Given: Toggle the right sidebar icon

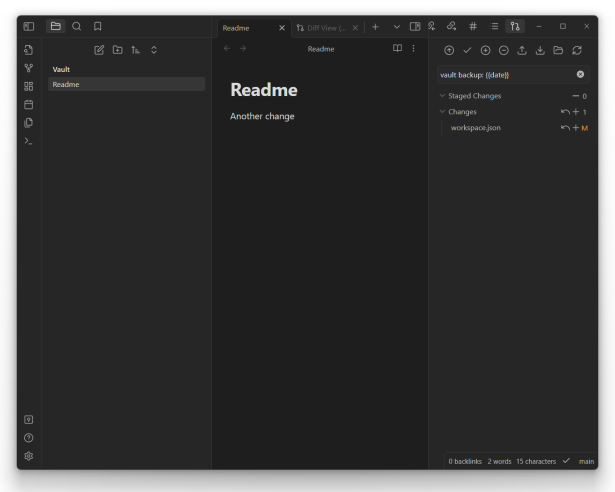Looking at the screenshot, I should click(415, 27).
